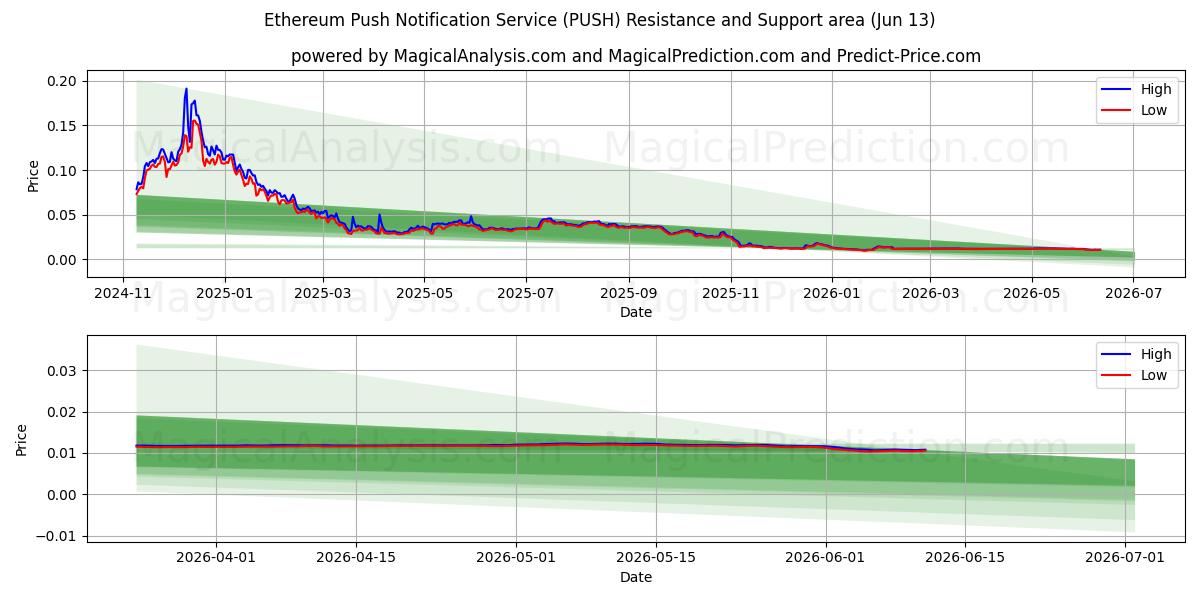Click the 'Price' axis label of the top chart

[33, 175]
